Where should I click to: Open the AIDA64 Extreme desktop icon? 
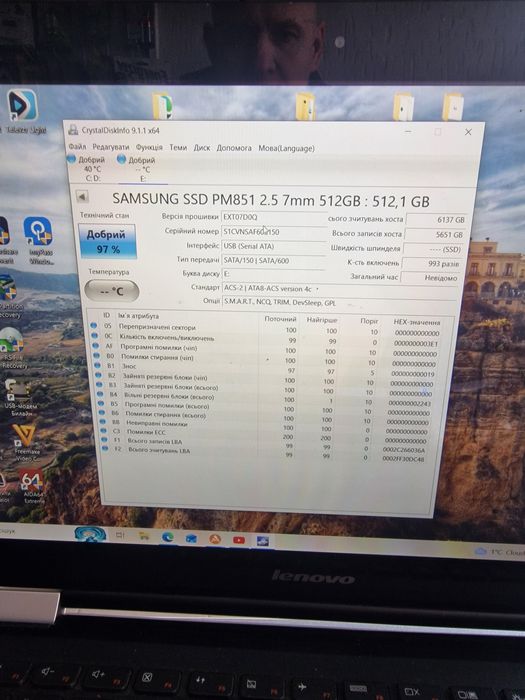[31, 485]
